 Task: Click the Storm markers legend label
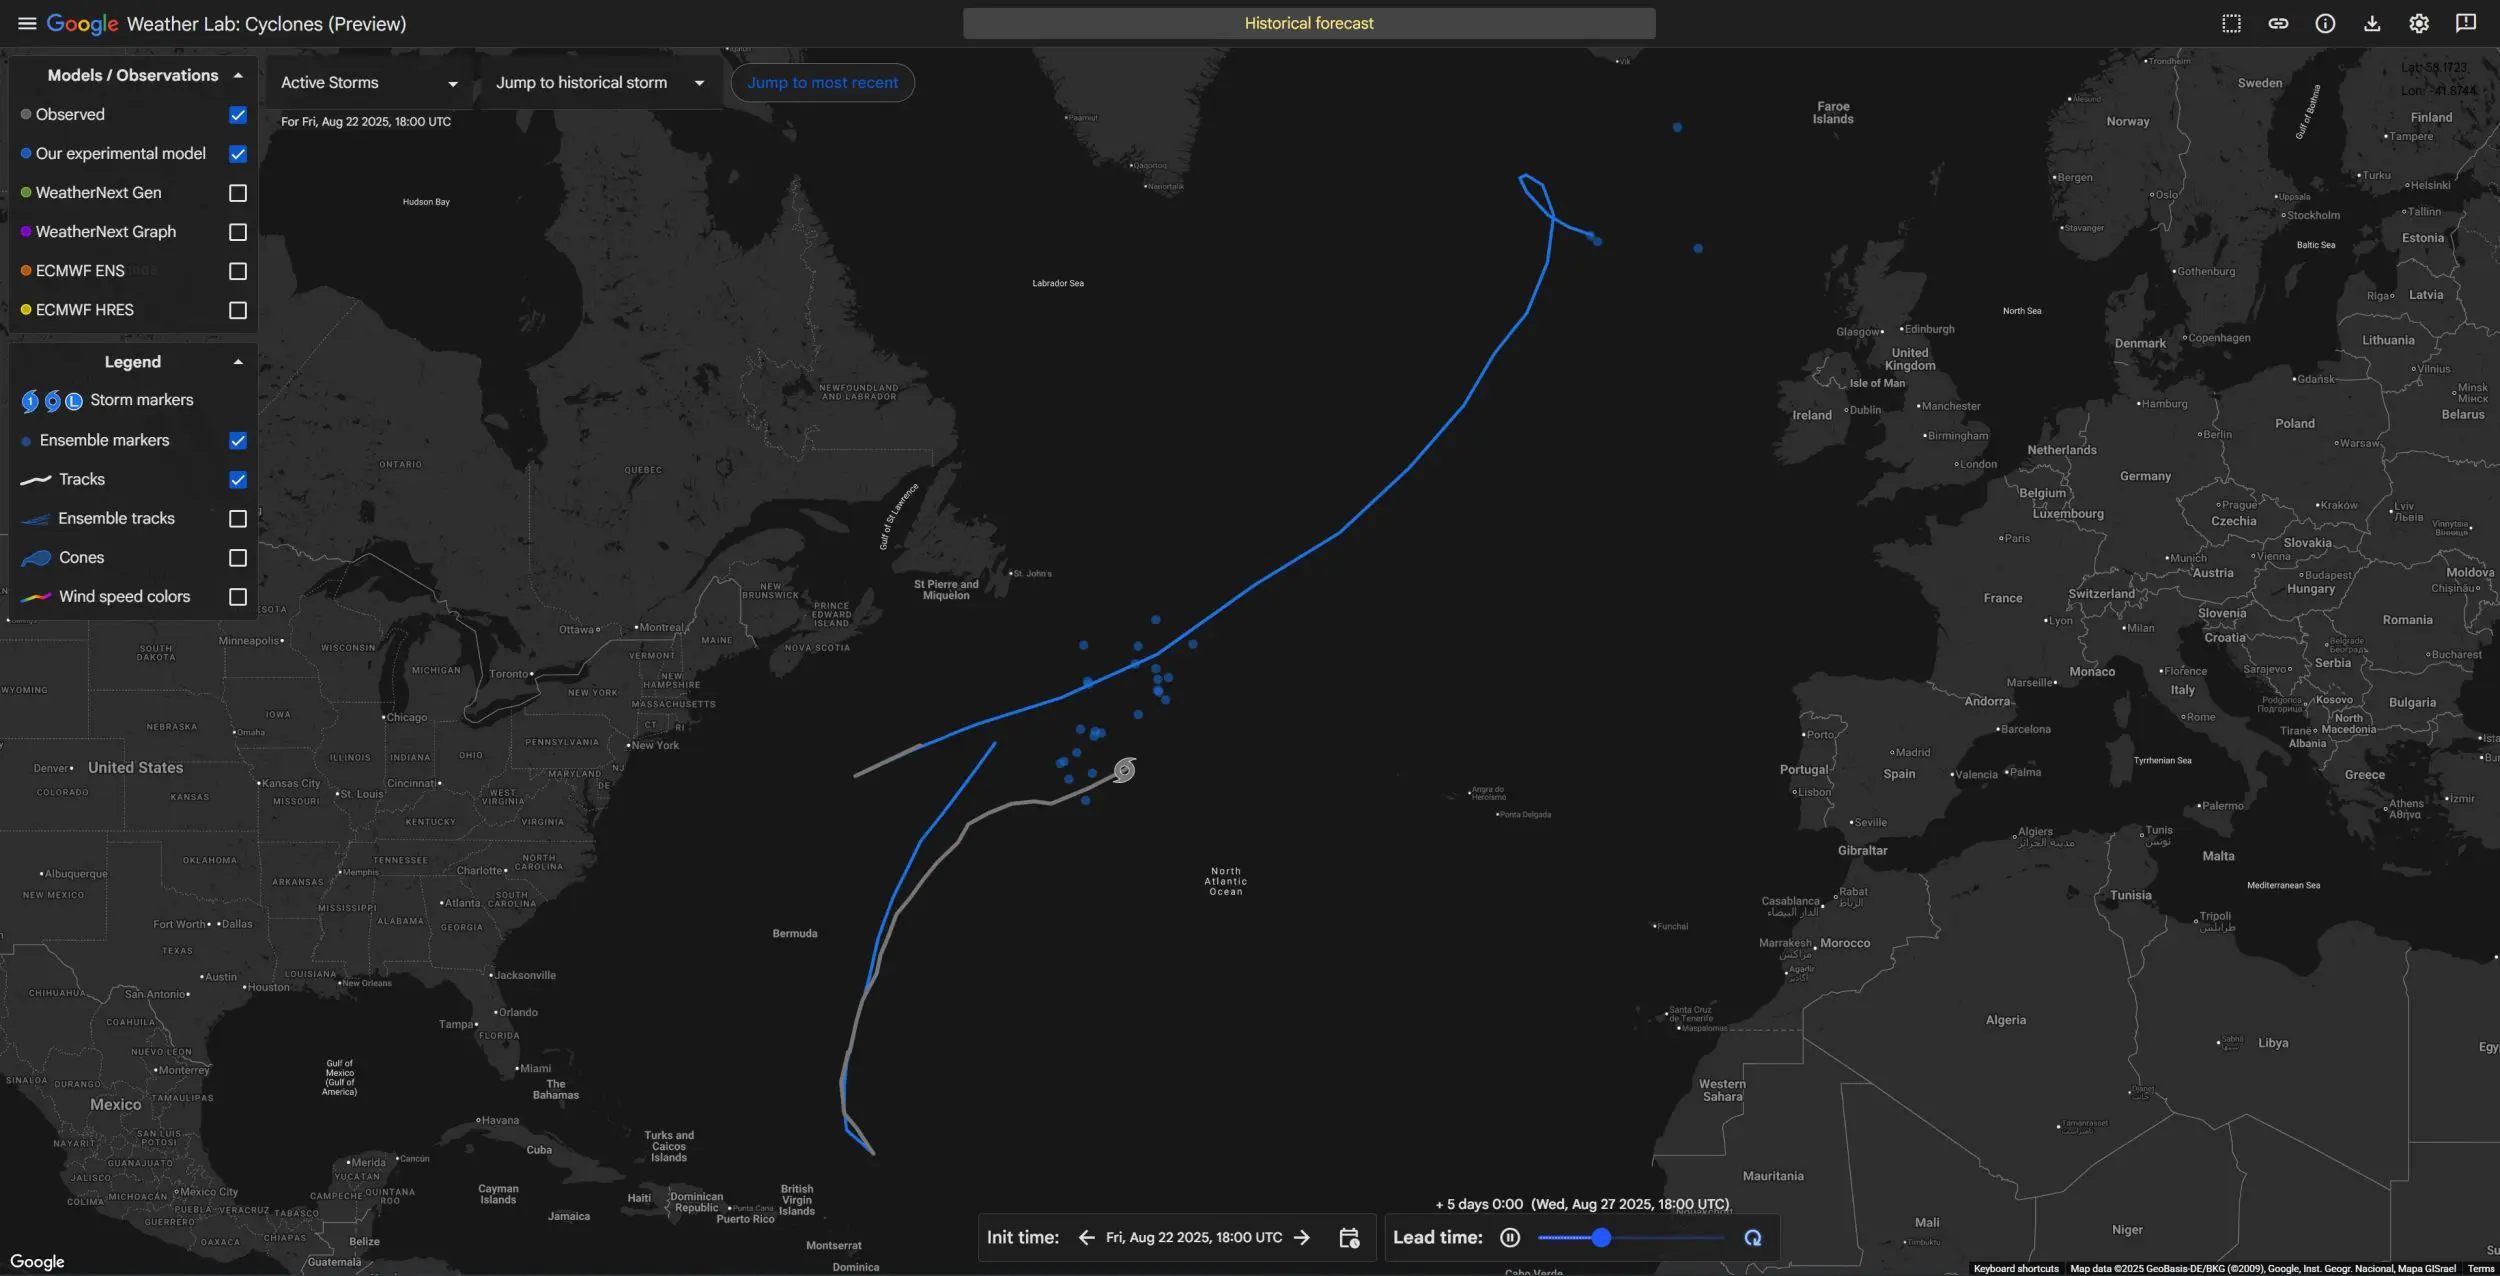[x=142, y=400]
